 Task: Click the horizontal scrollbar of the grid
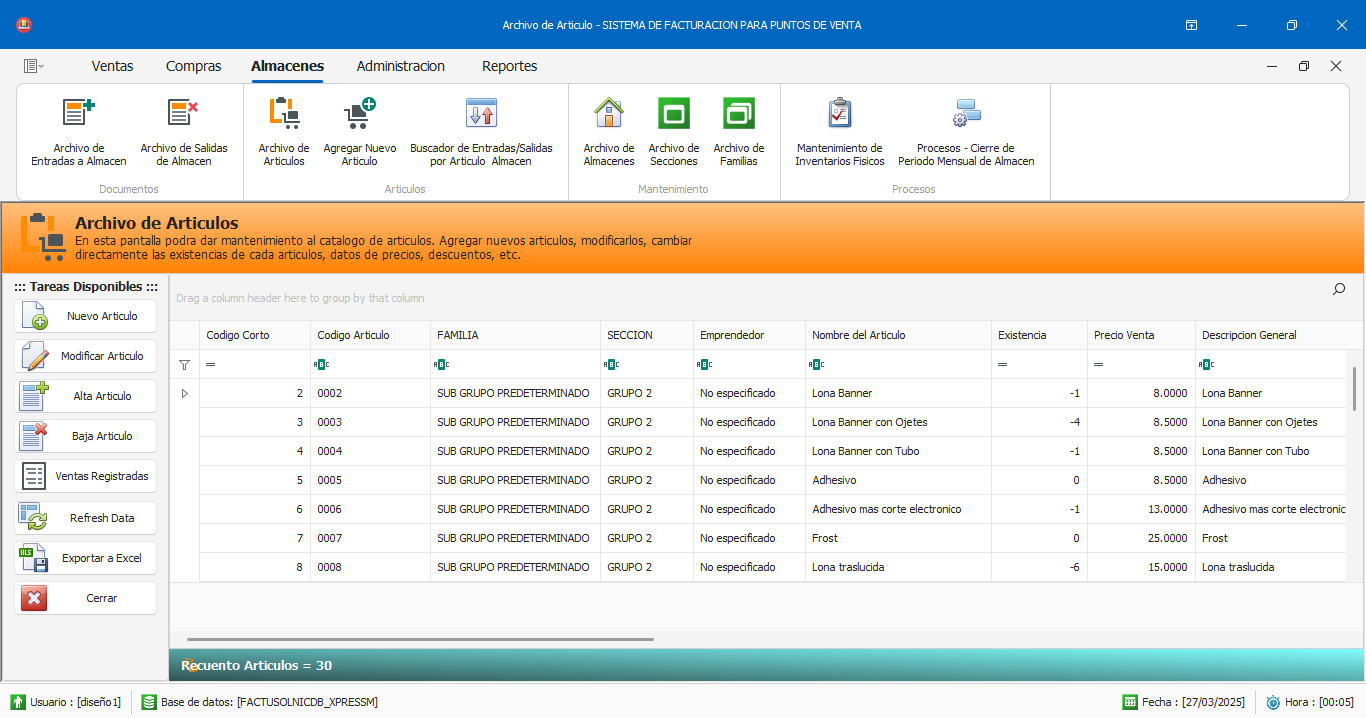(x=420, y=639)
